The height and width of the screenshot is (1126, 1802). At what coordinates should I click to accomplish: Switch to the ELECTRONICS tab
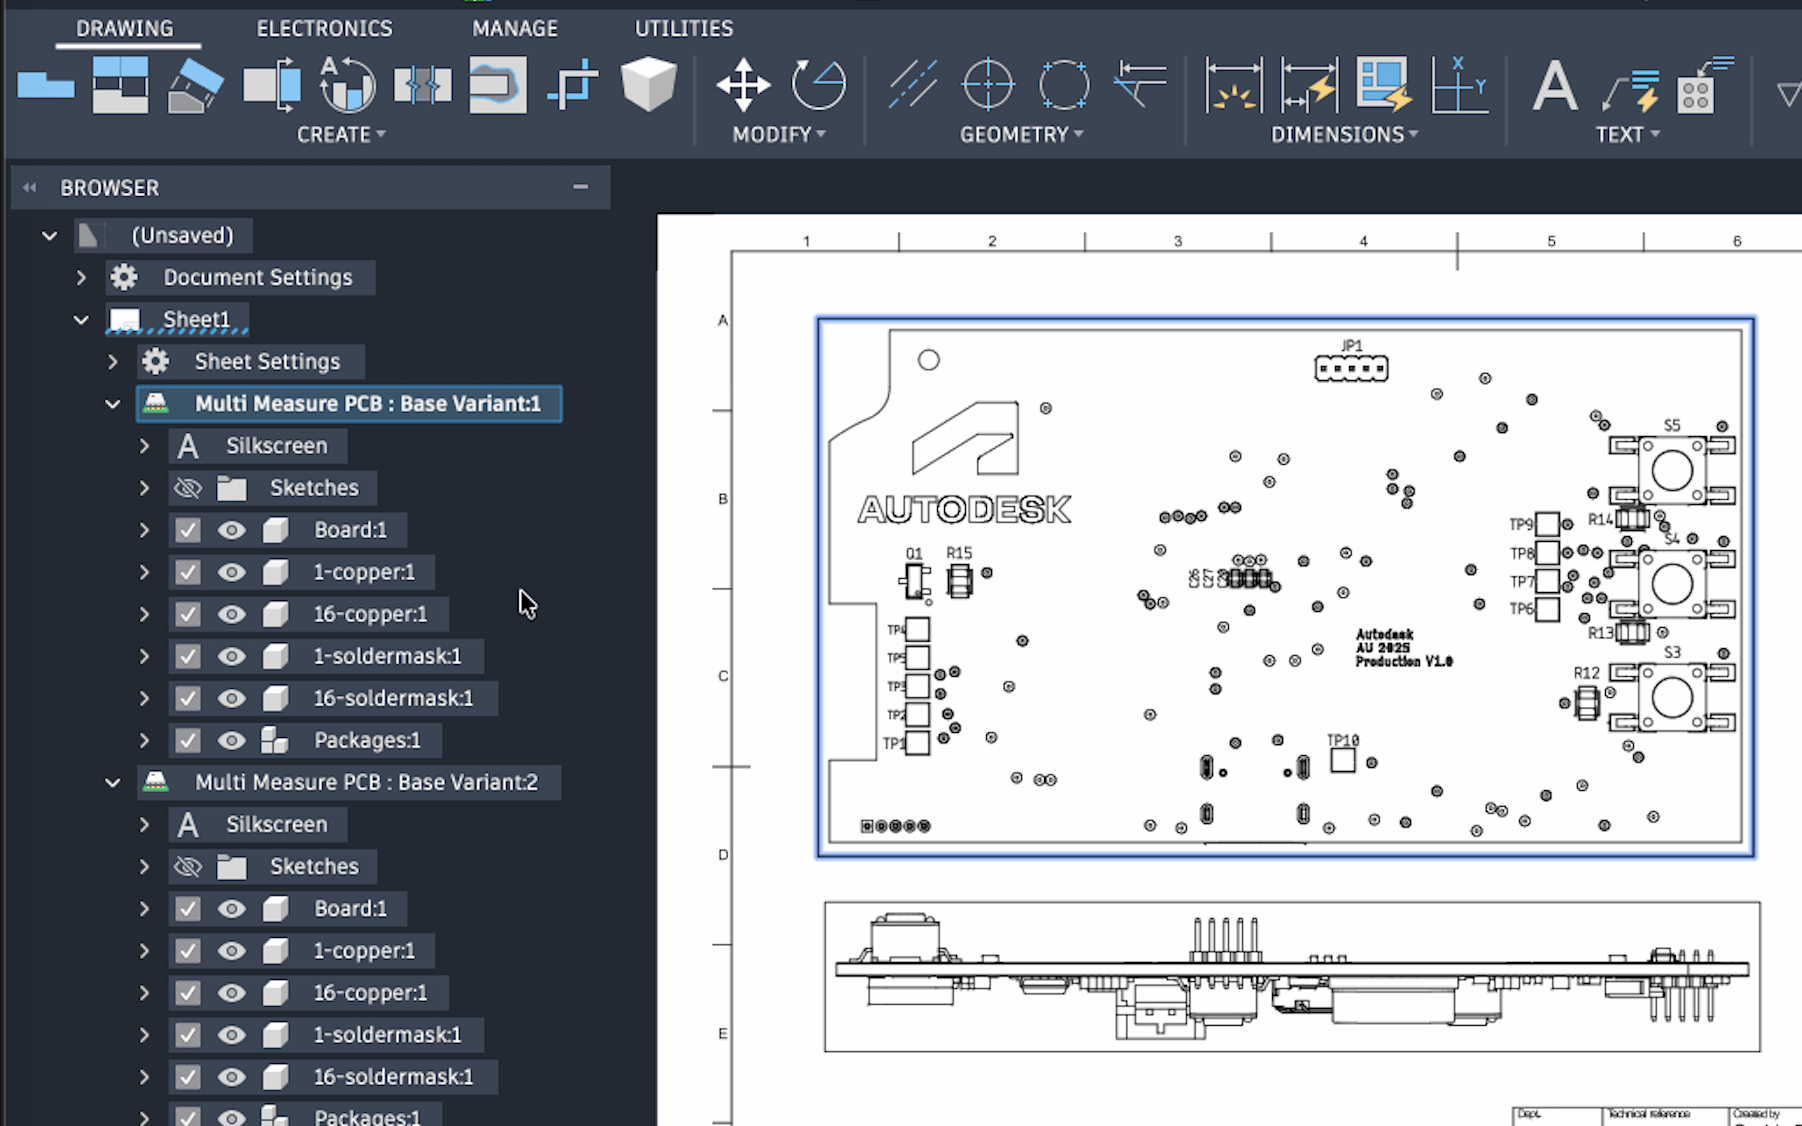(324, 28)
